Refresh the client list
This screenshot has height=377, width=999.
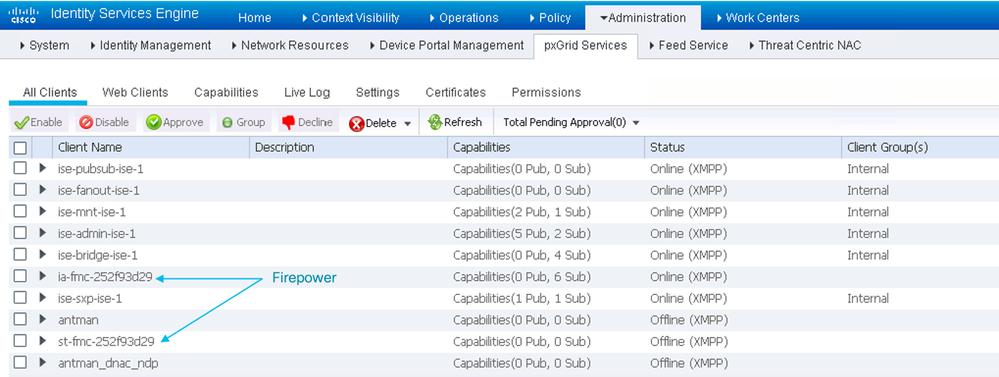click(455, 122)
